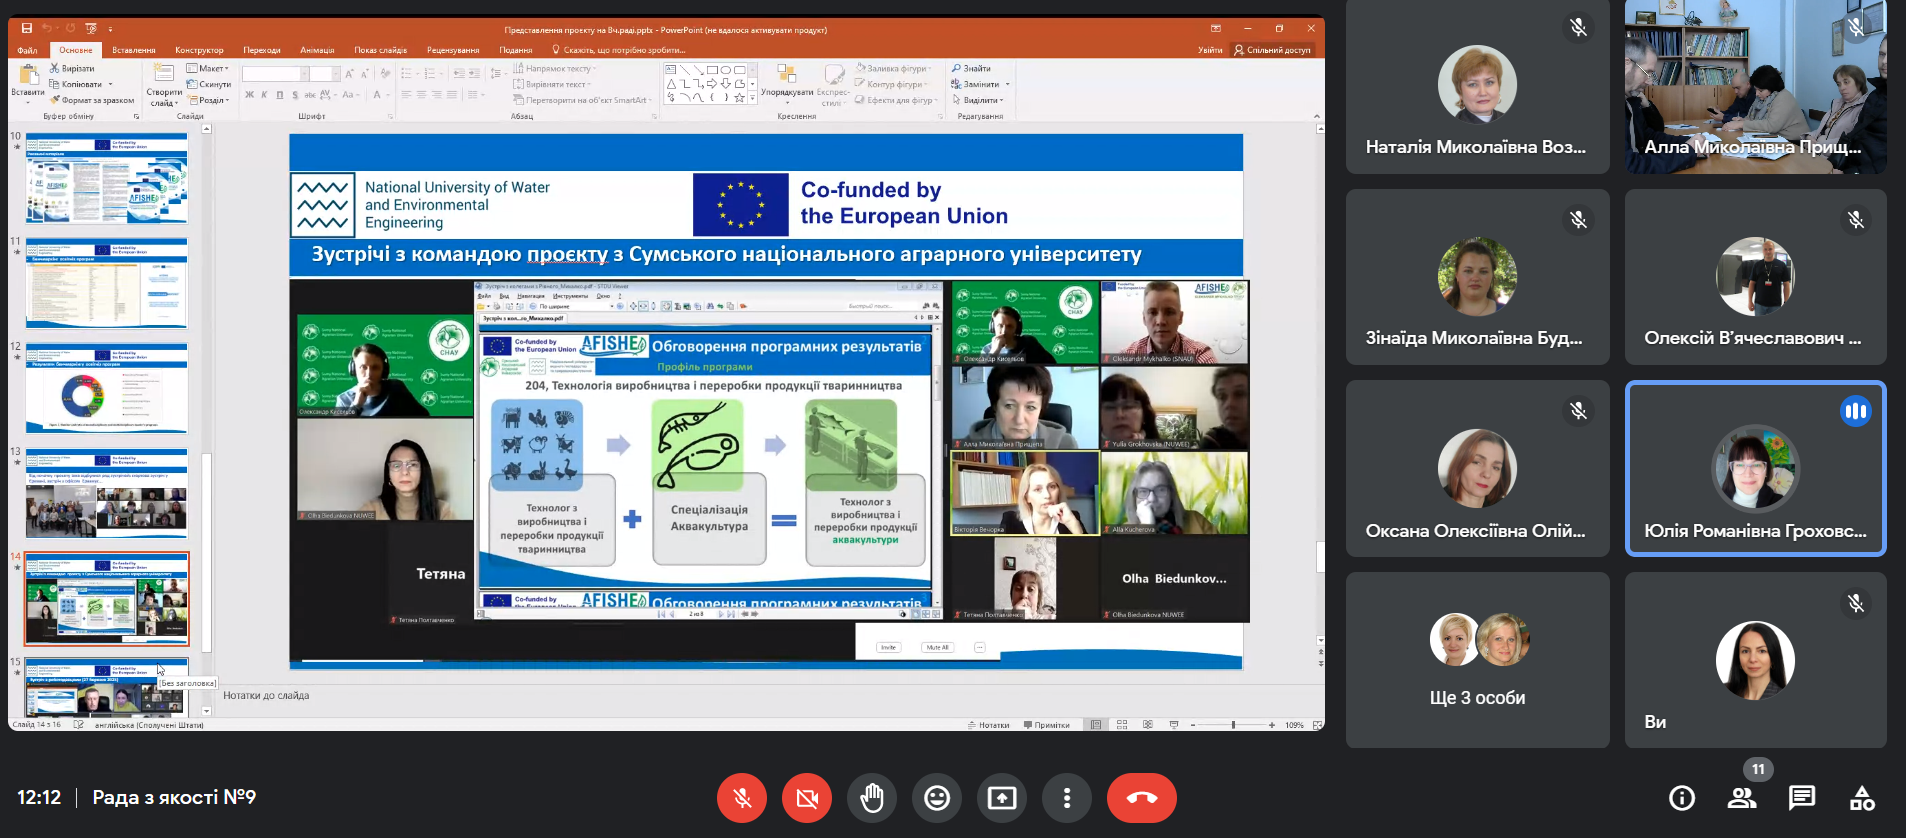Image resolution: width=1906 pixels, height=838 pixels.
Task: Open the Вставлення ribbon tab
Action: point(134,50)
